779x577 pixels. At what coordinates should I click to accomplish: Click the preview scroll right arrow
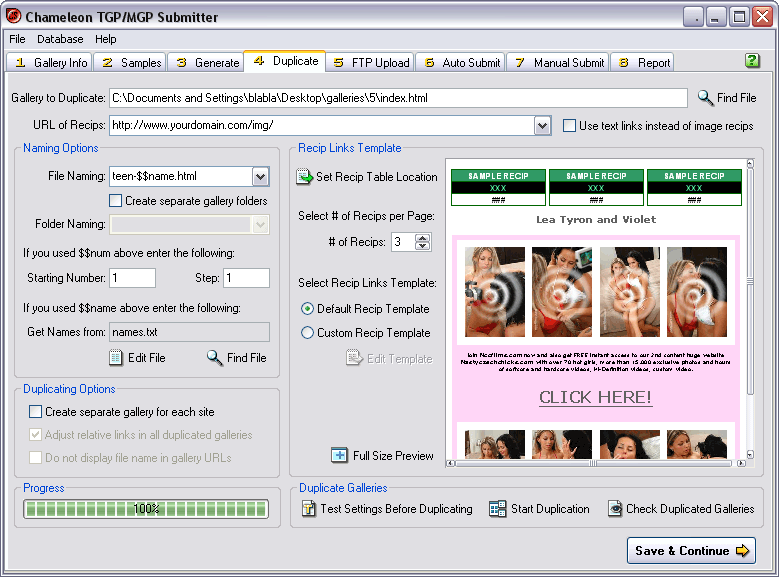741,463
